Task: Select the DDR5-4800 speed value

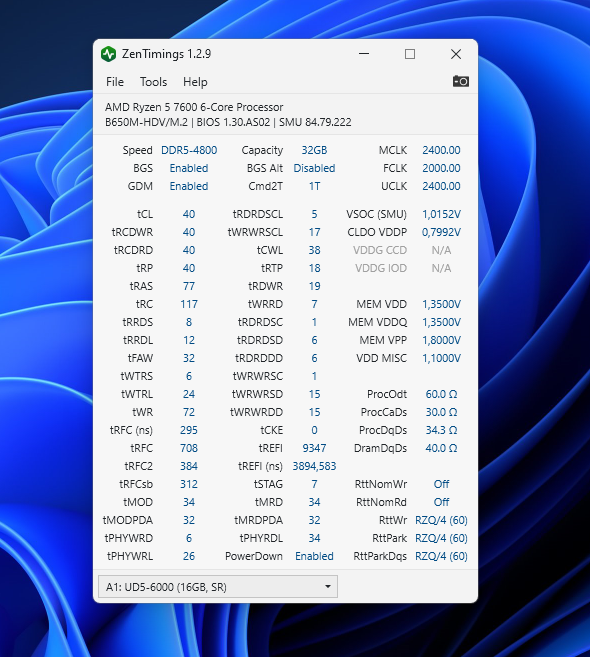Action: [x=189, y=150]
